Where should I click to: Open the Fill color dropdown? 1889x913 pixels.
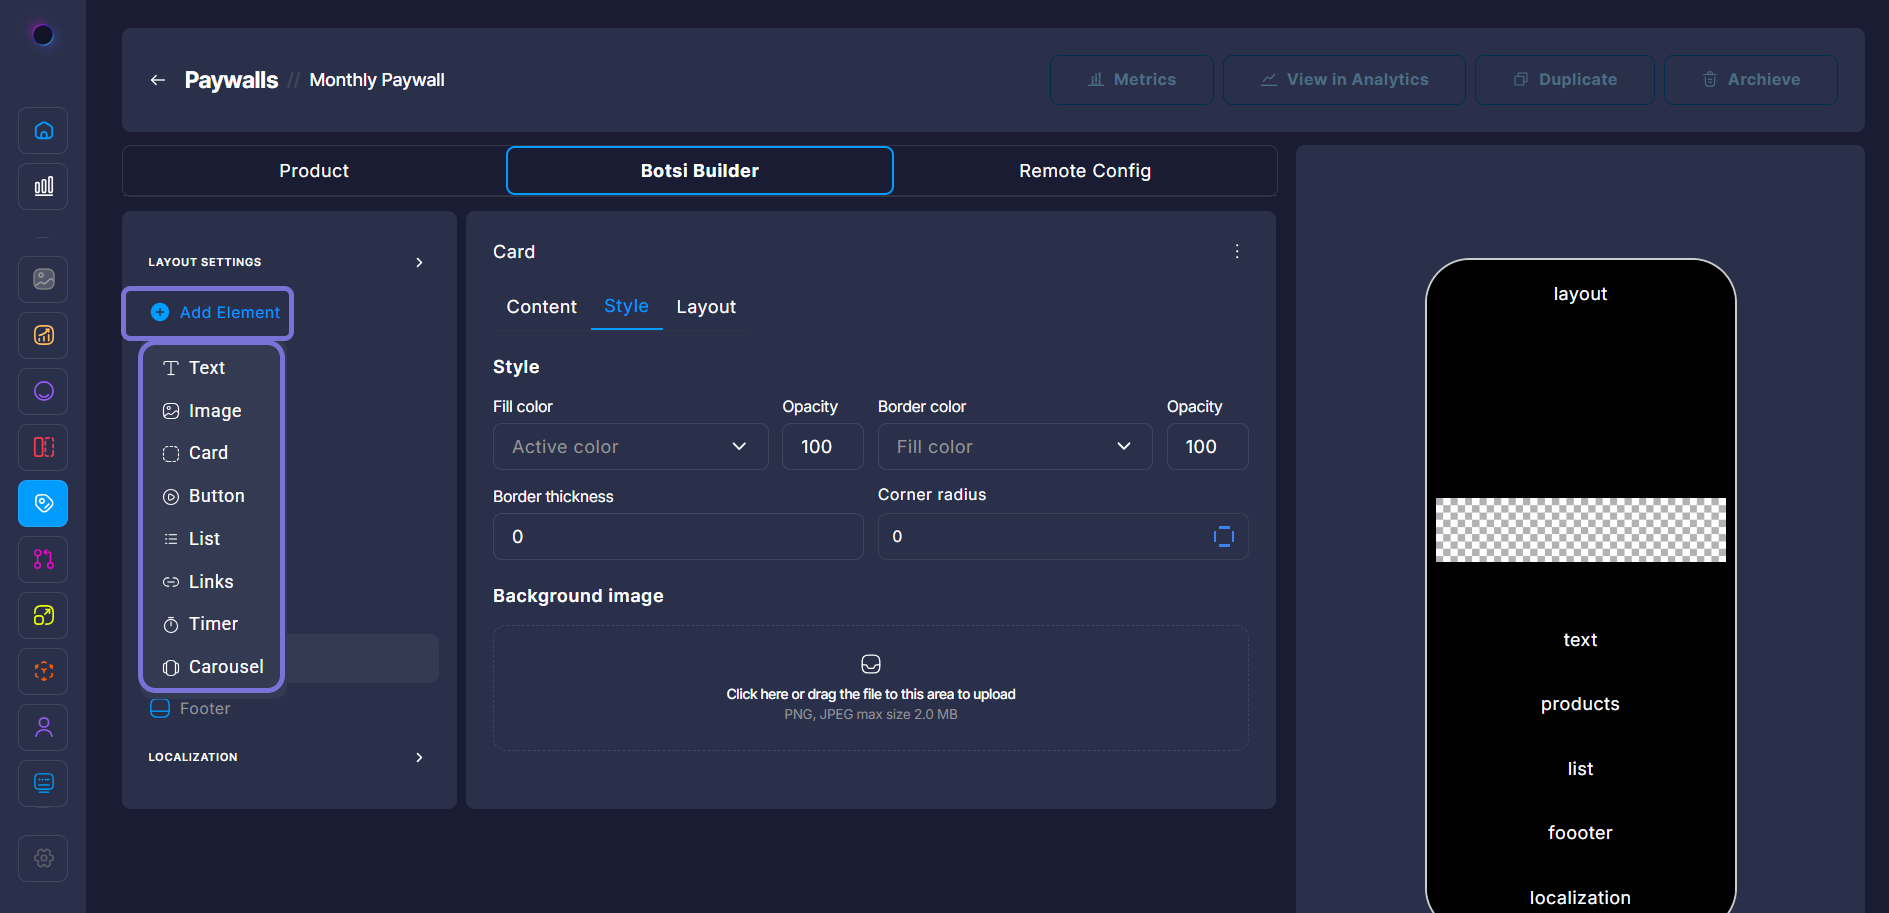click(x=630, y=447)
